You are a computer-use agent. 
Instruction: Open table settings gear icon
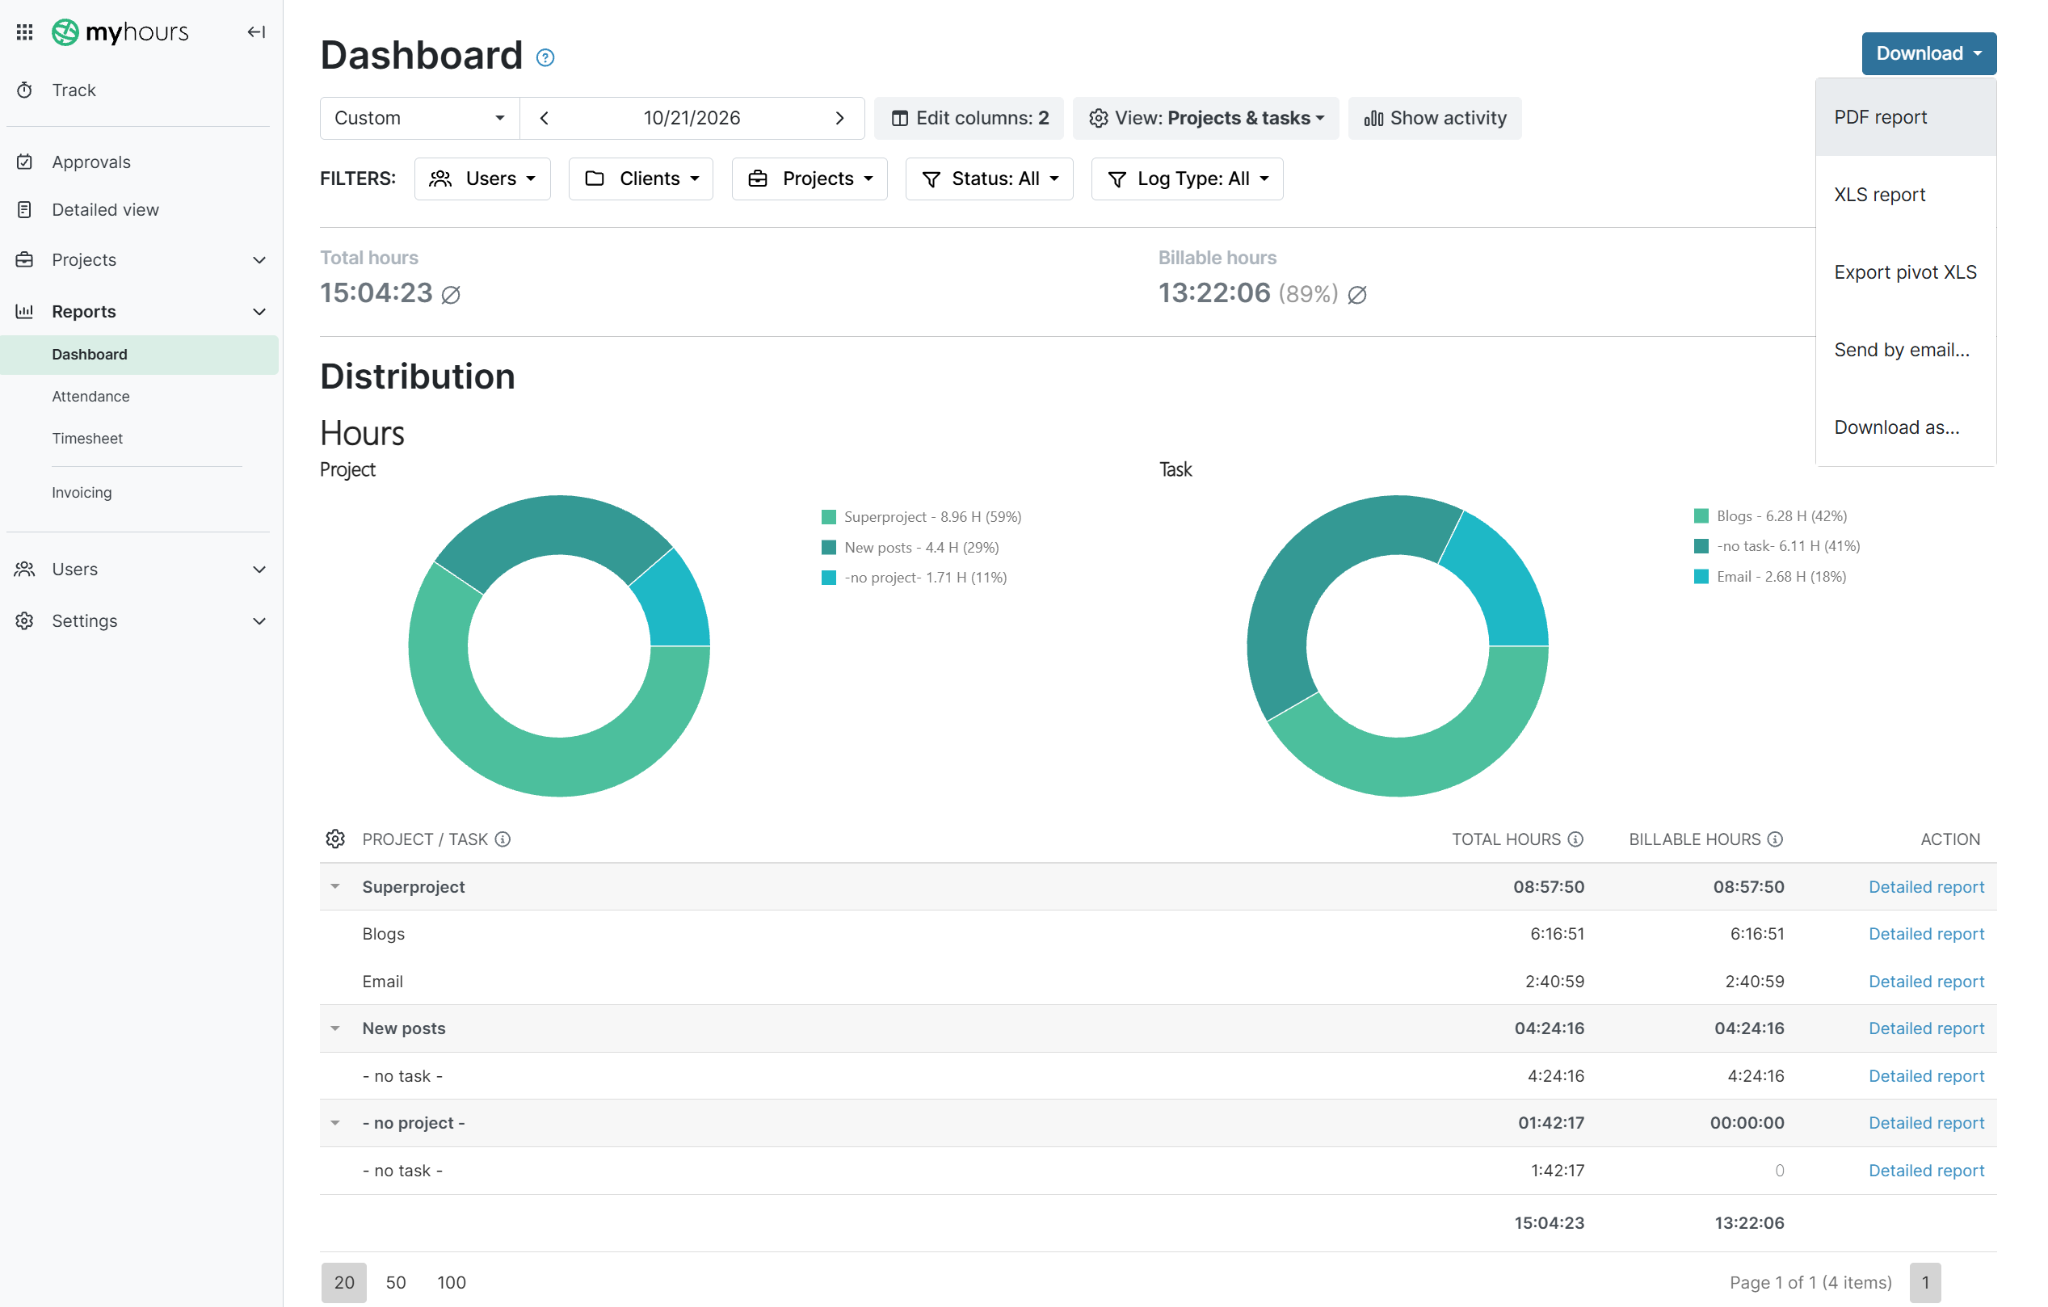pyautogui.click(x=335, y=839)
